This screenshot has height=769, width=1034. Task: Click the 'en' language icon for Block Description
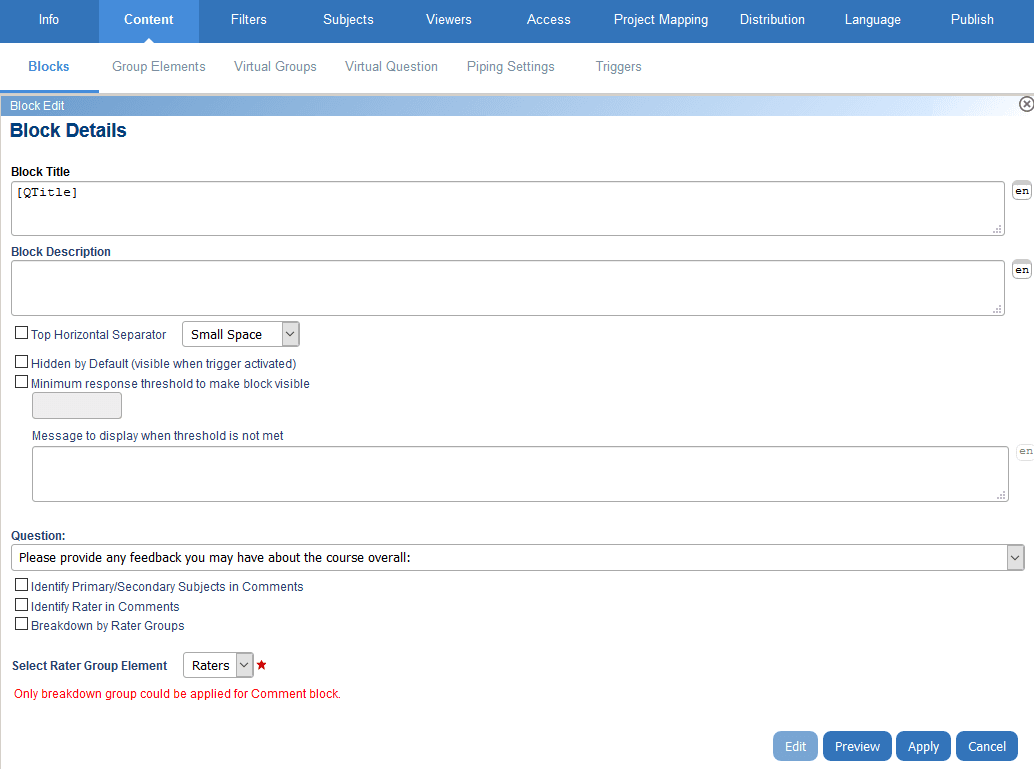click(x=1021, y=270)
